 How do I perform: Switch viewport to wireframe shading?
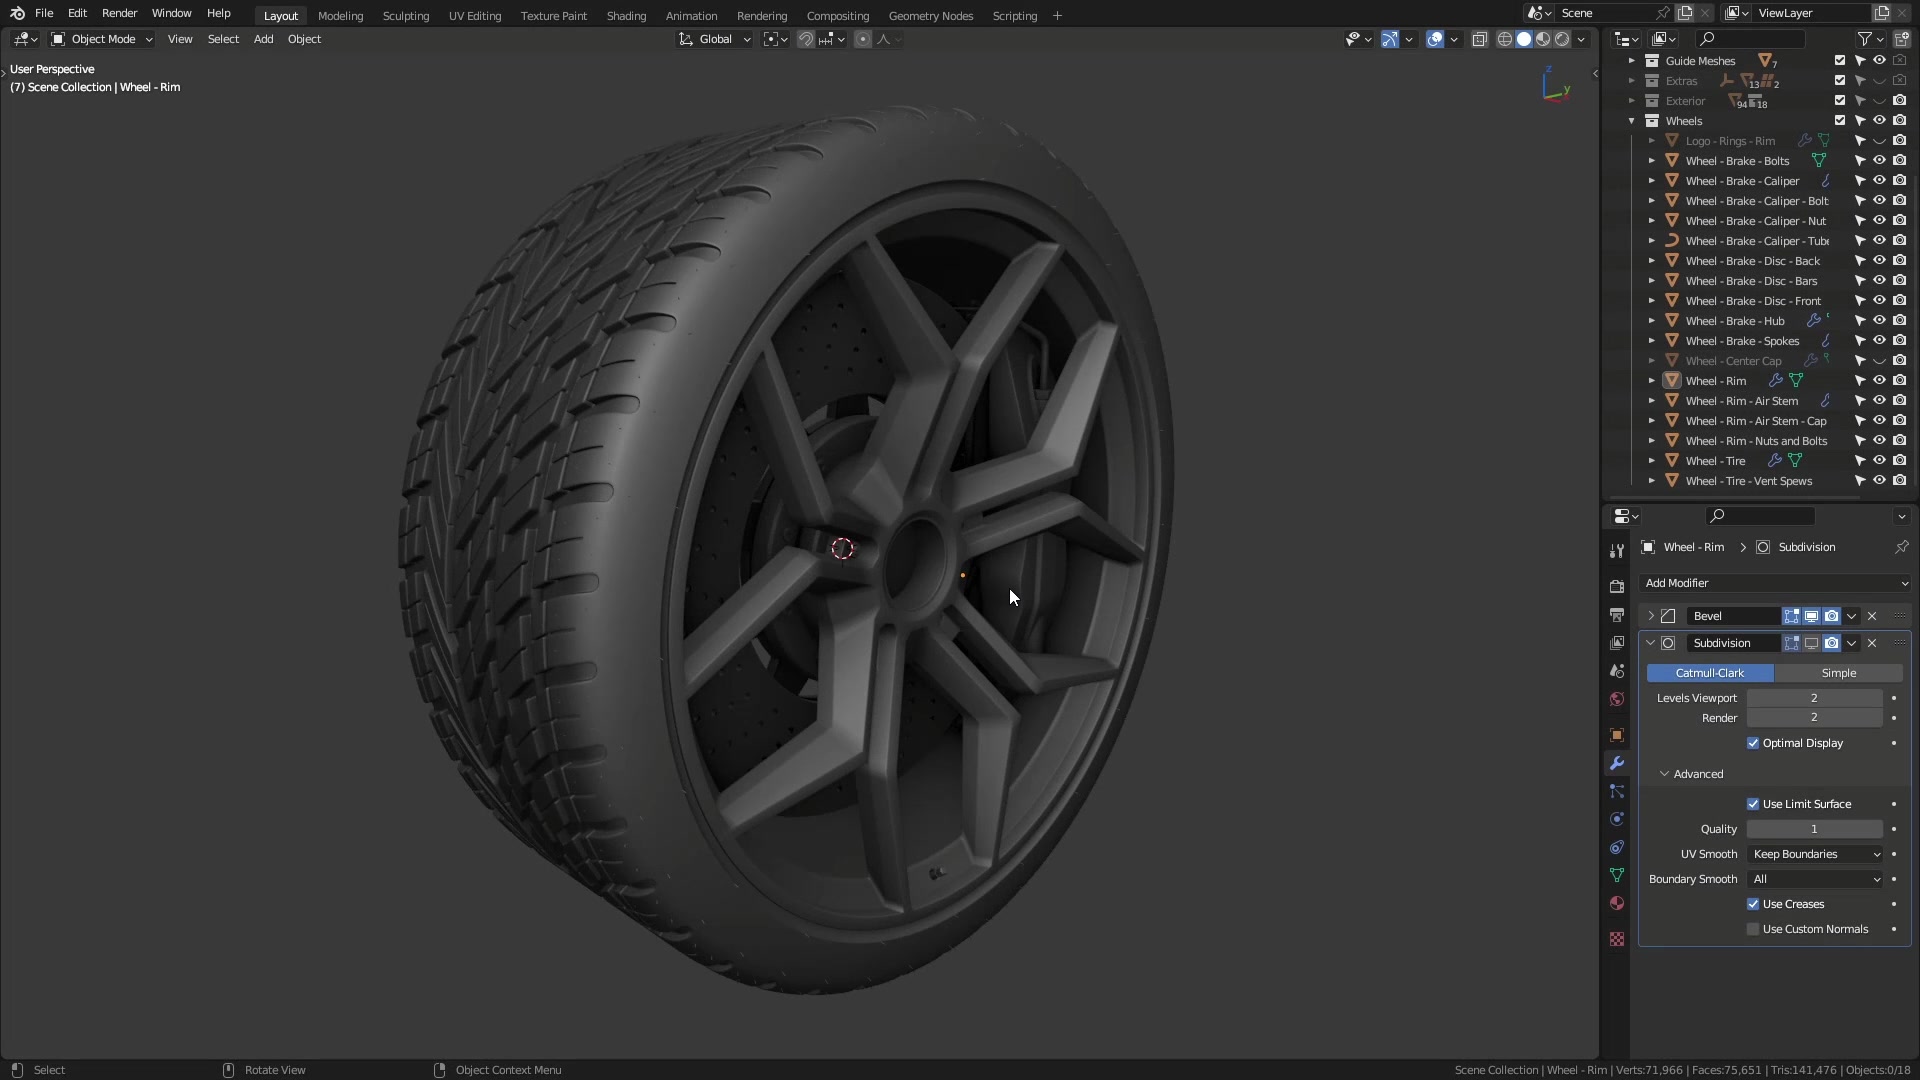click(x=1504, y=39)
